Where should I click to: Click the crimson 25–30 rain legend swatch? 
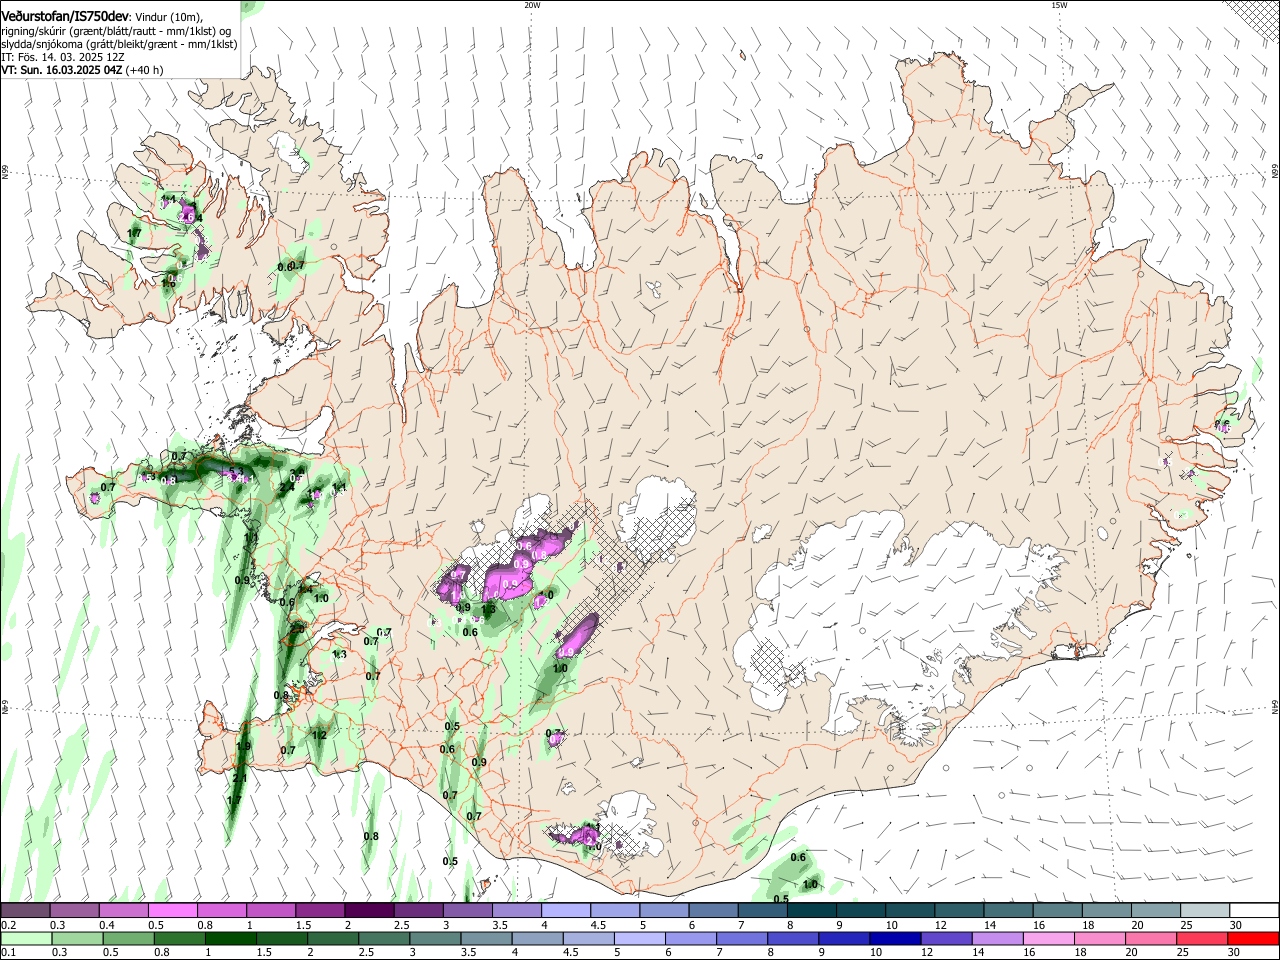point(1203,938)
